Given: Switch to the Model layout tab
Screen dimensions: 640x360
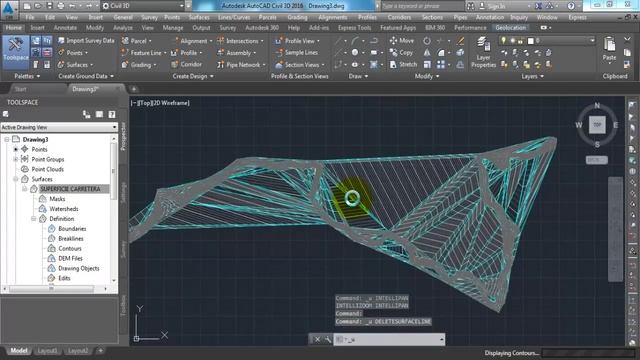Looking at the screenshot, I should (19, 351).
